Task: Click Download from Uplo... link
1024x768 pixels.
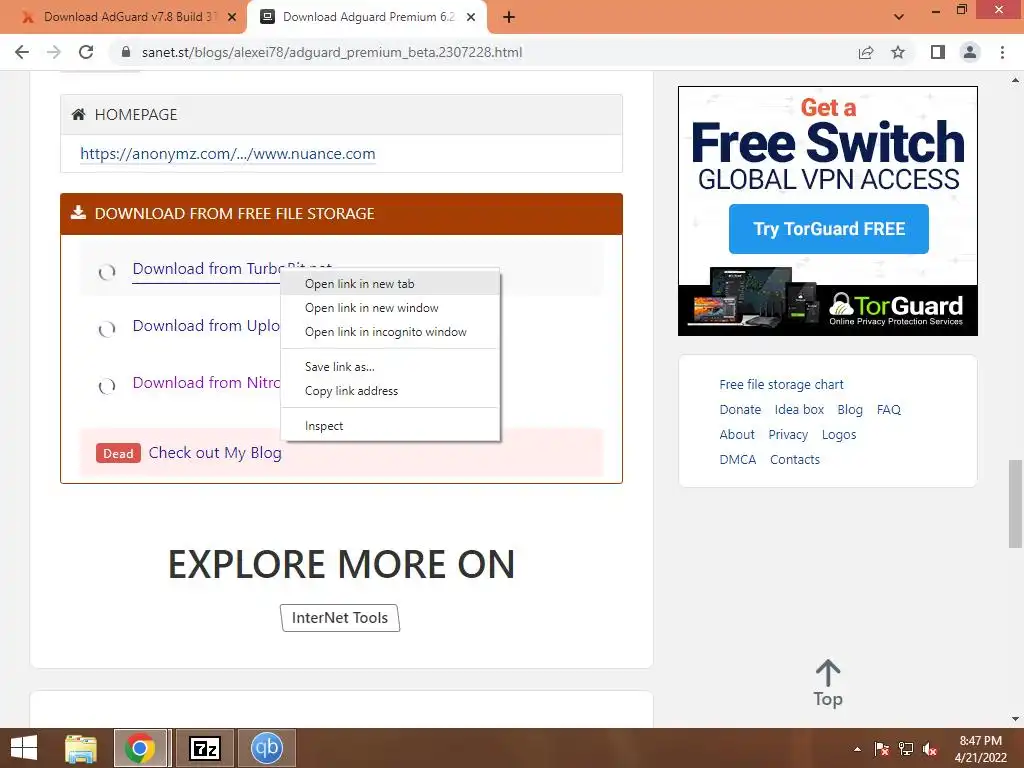Action: pyautogui.click(x=206, y=325)
